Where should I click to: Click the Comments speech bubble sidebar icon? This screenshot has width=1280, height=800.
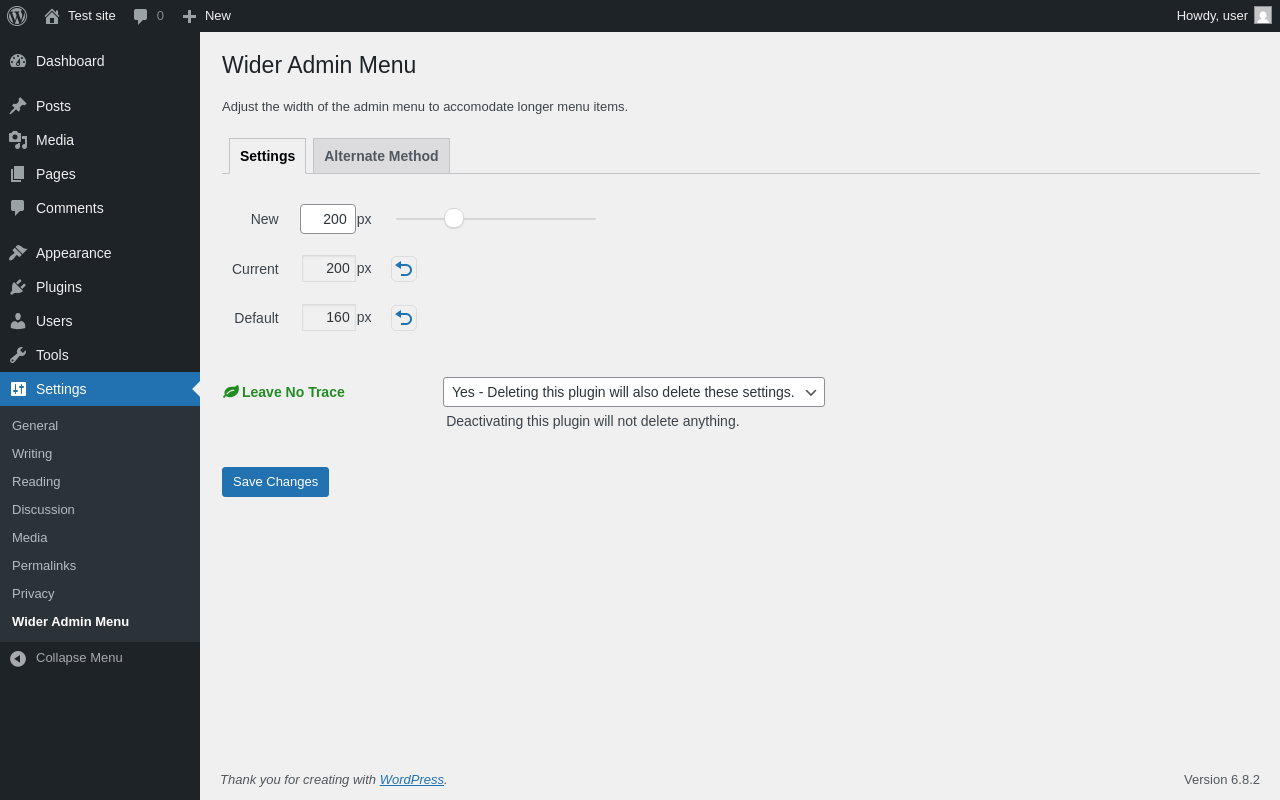point(18,208)
